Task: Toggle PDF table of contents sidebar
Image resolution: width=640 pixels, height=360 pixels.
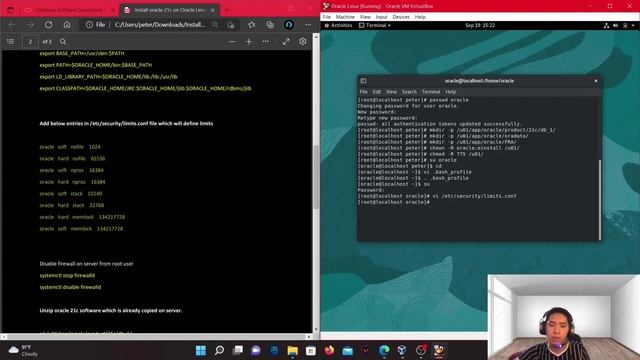Action: (x=11, y=42)
